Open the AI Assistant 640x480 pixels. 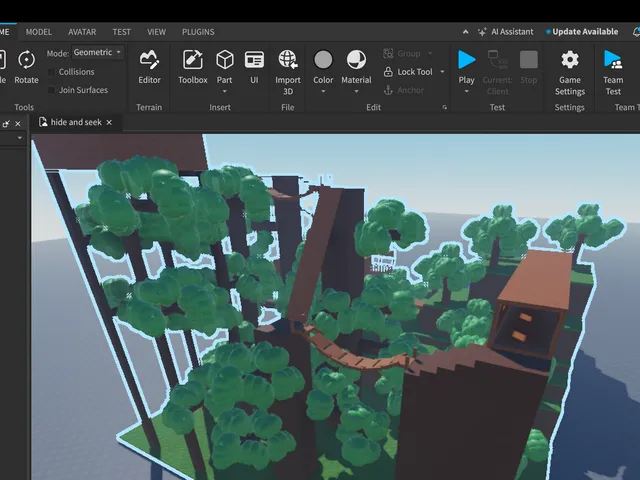pyautogui.click(x=506, y=32)
